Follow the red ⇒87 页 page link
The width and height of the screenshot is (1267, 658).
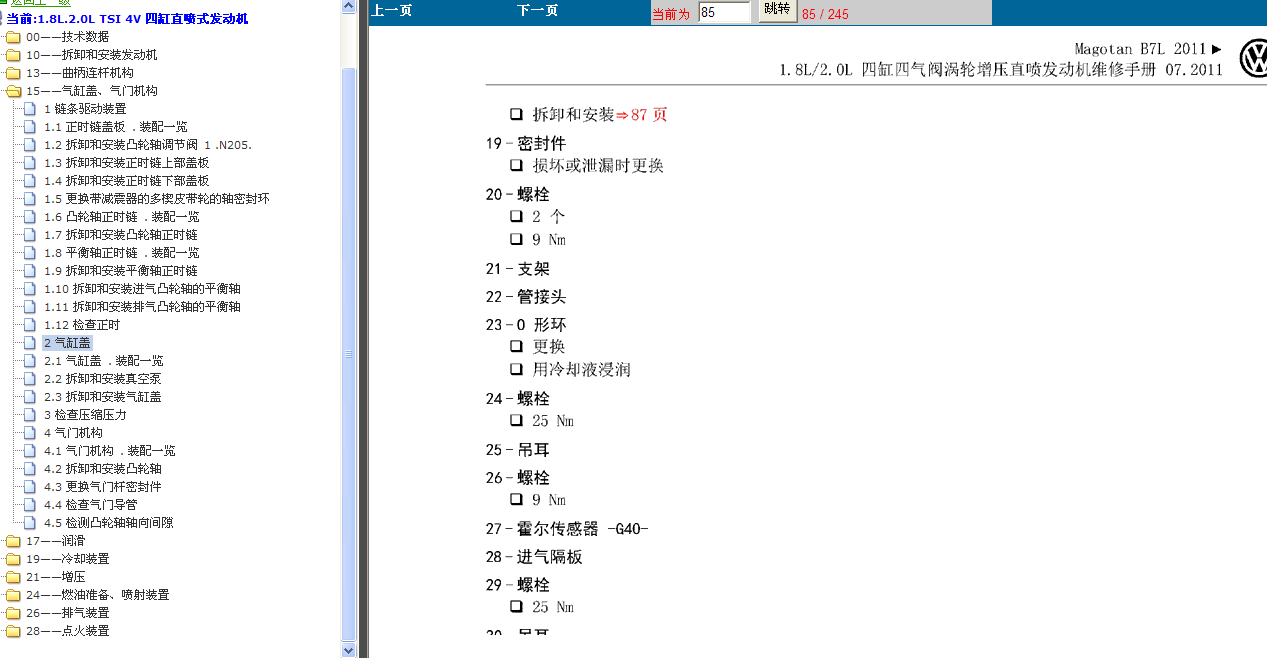(641, 115)
